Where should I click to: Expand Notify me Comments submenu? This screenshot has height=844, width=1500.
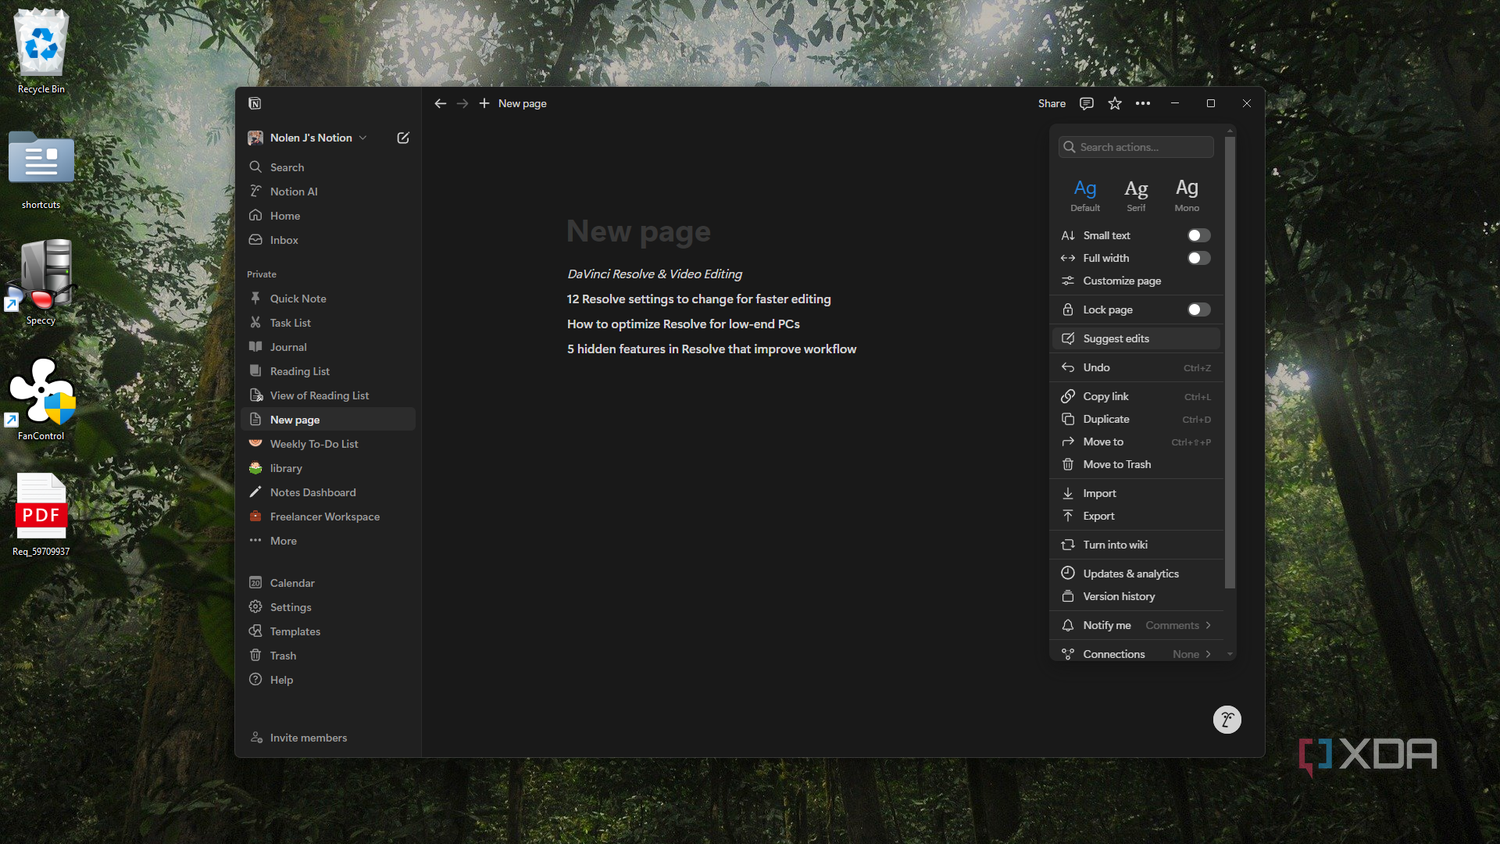point(1138,625)
